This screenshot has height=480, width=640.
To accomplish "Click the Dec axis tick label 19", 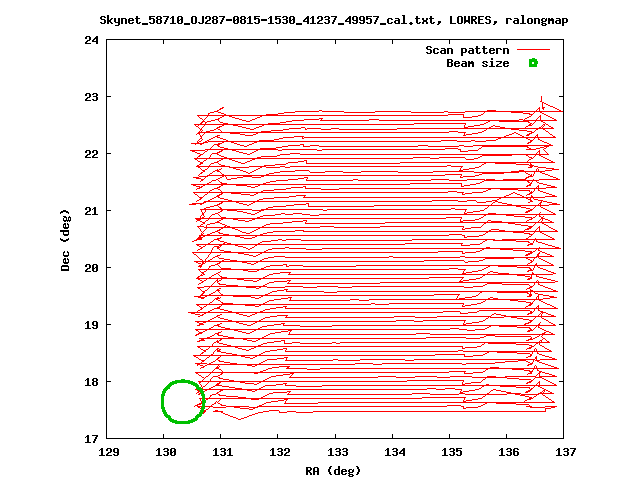I will tap(91, 325).
